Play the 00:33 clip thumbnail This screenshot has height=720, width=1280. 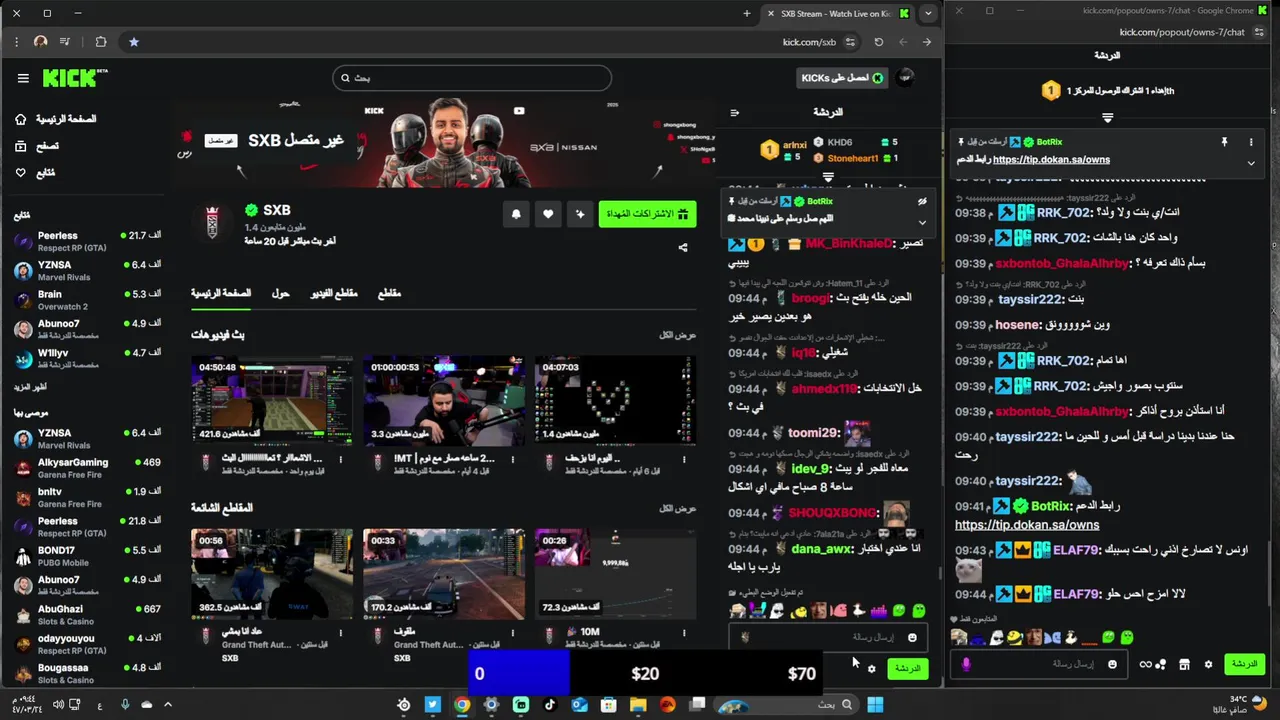click(444, 574)
